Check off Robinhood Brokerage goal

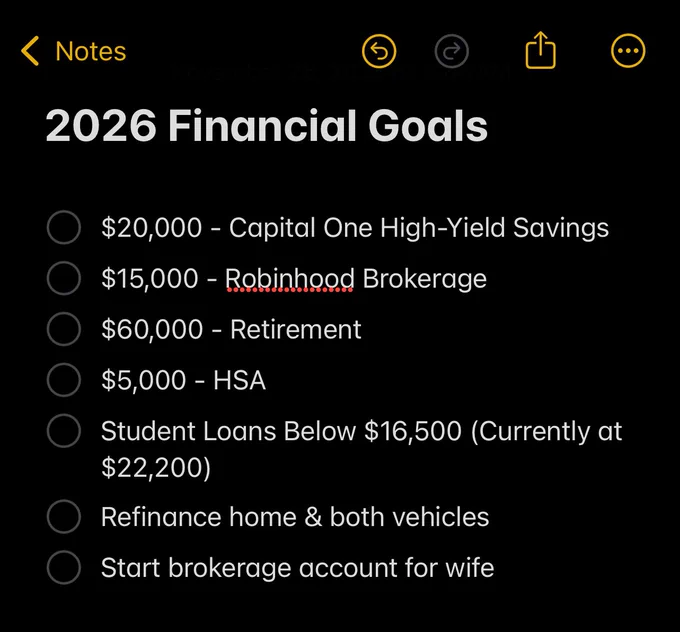point(64,278)
